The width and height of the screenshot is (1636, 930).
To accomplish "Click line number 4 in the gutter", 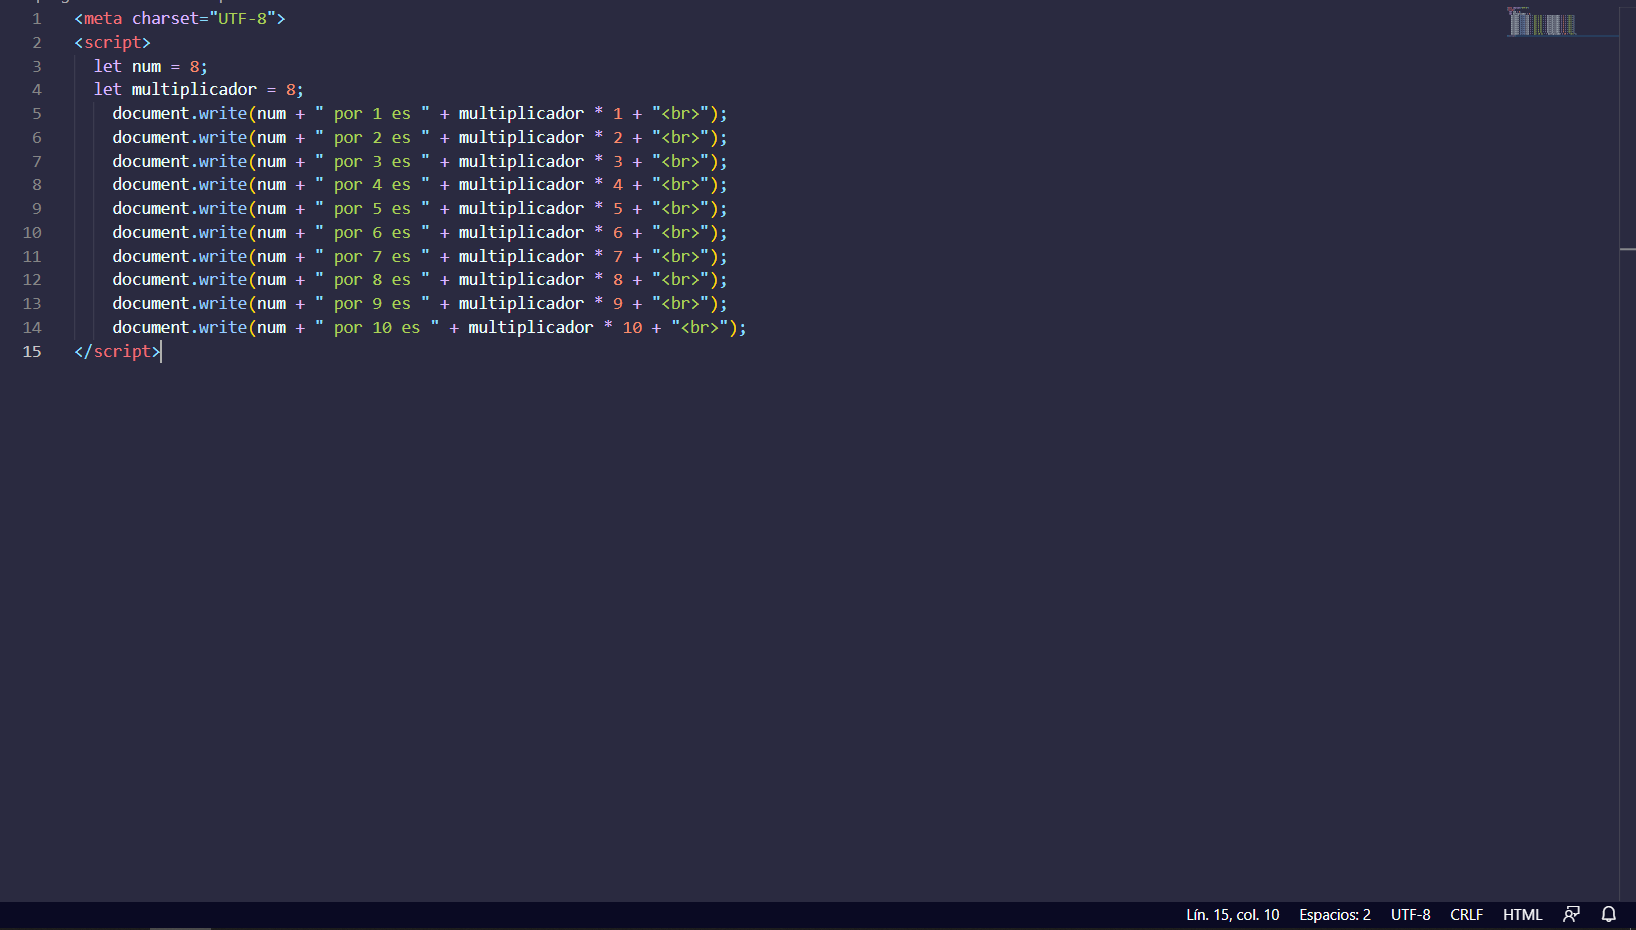I will point(37,89).
